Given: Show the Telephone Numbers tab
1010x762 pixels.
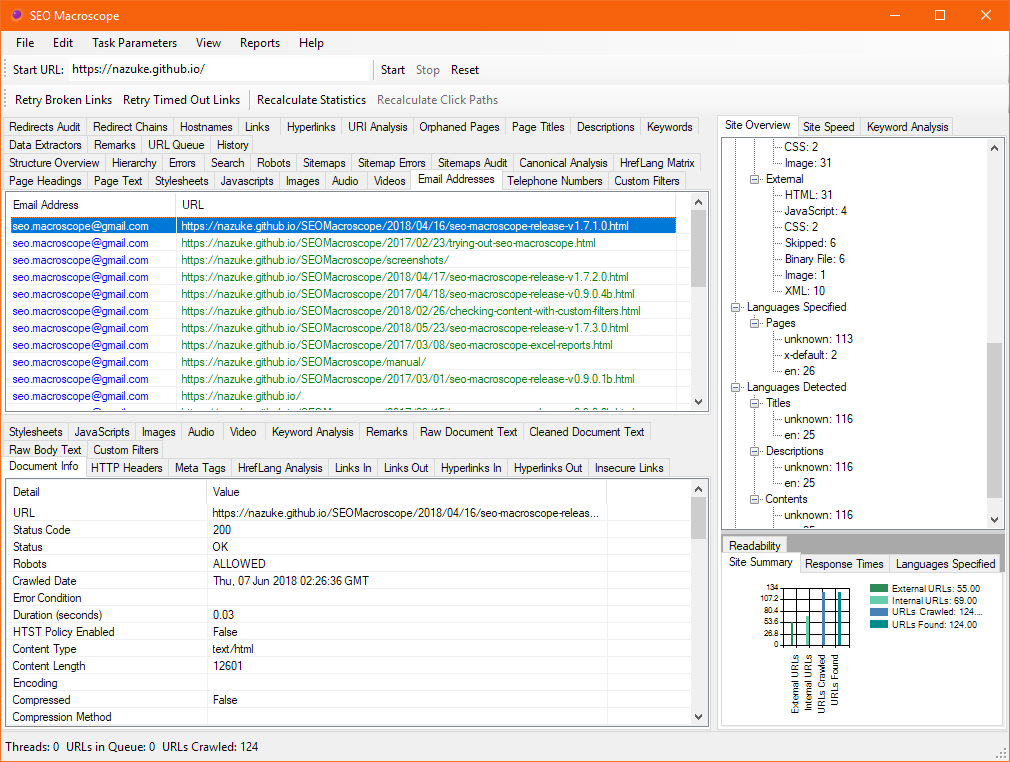Looking at the screenshot, I should [x=555, y=181].
